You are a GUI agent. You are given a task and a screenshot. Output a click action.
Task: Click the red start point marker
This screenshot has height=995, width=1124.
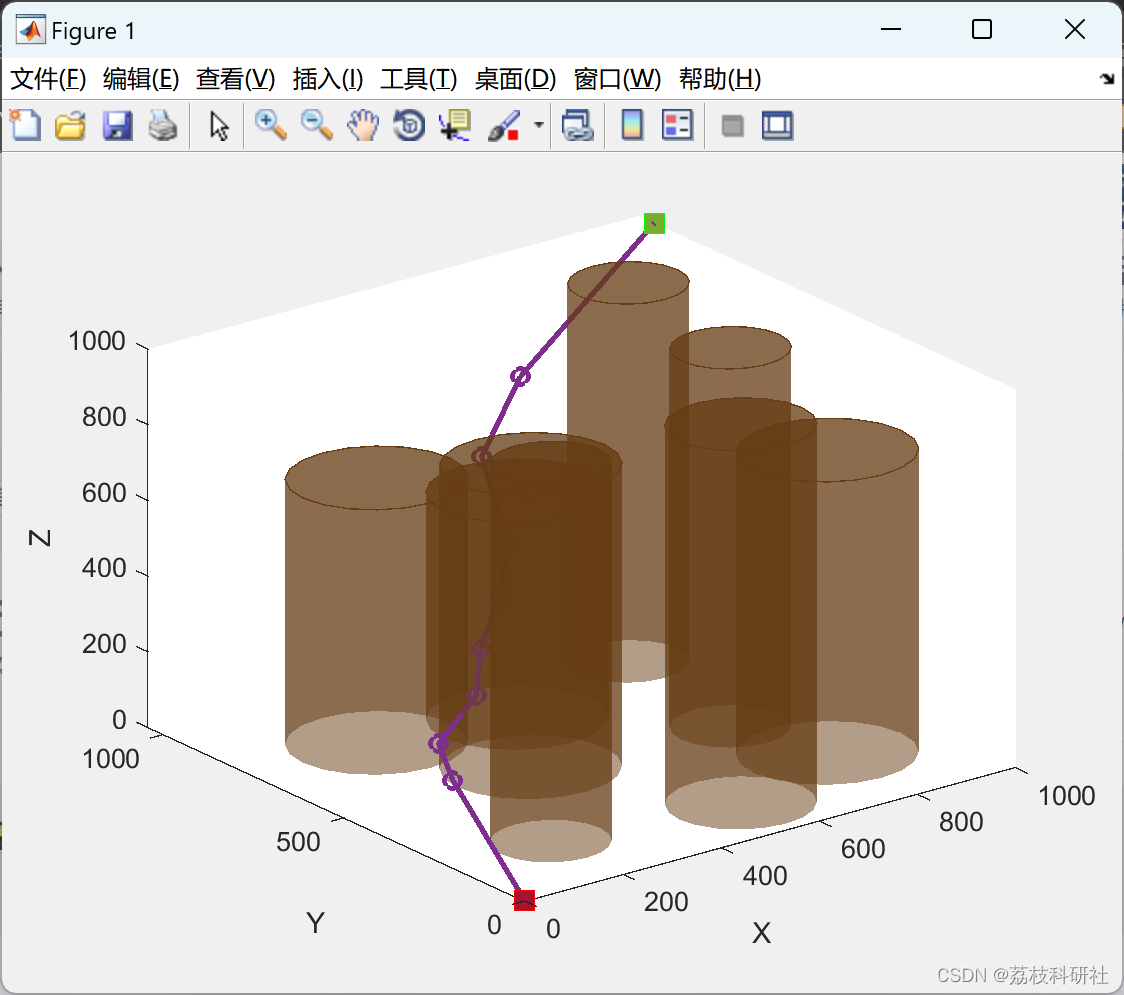click(525, 900)
